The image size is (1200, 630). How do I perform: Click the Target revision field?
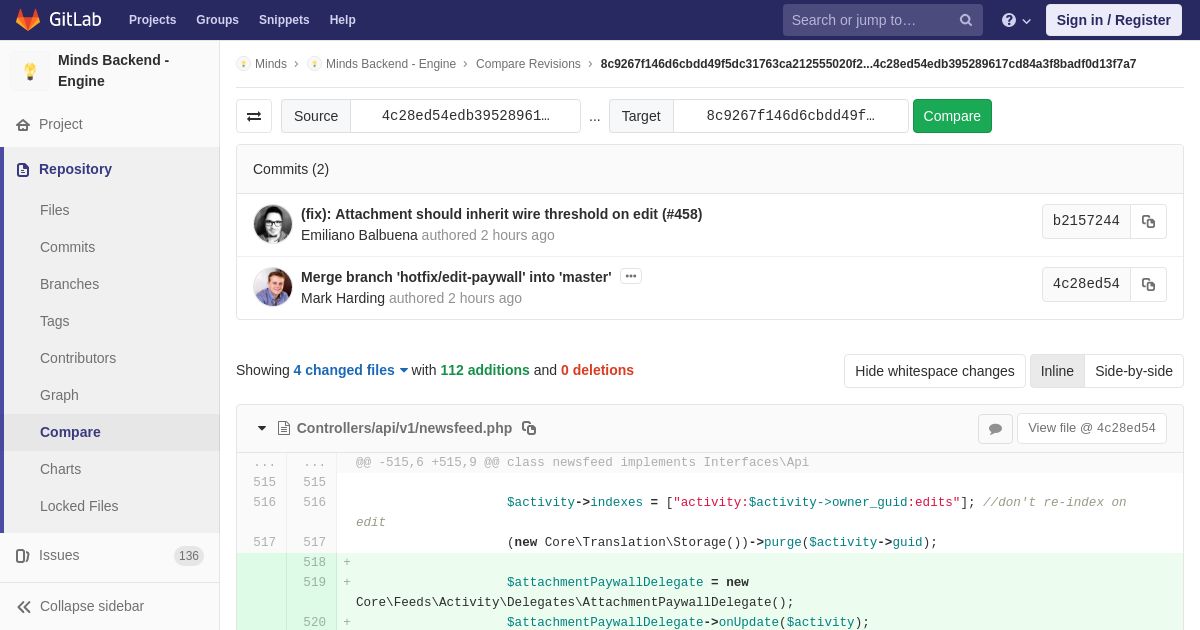(790, 116)
